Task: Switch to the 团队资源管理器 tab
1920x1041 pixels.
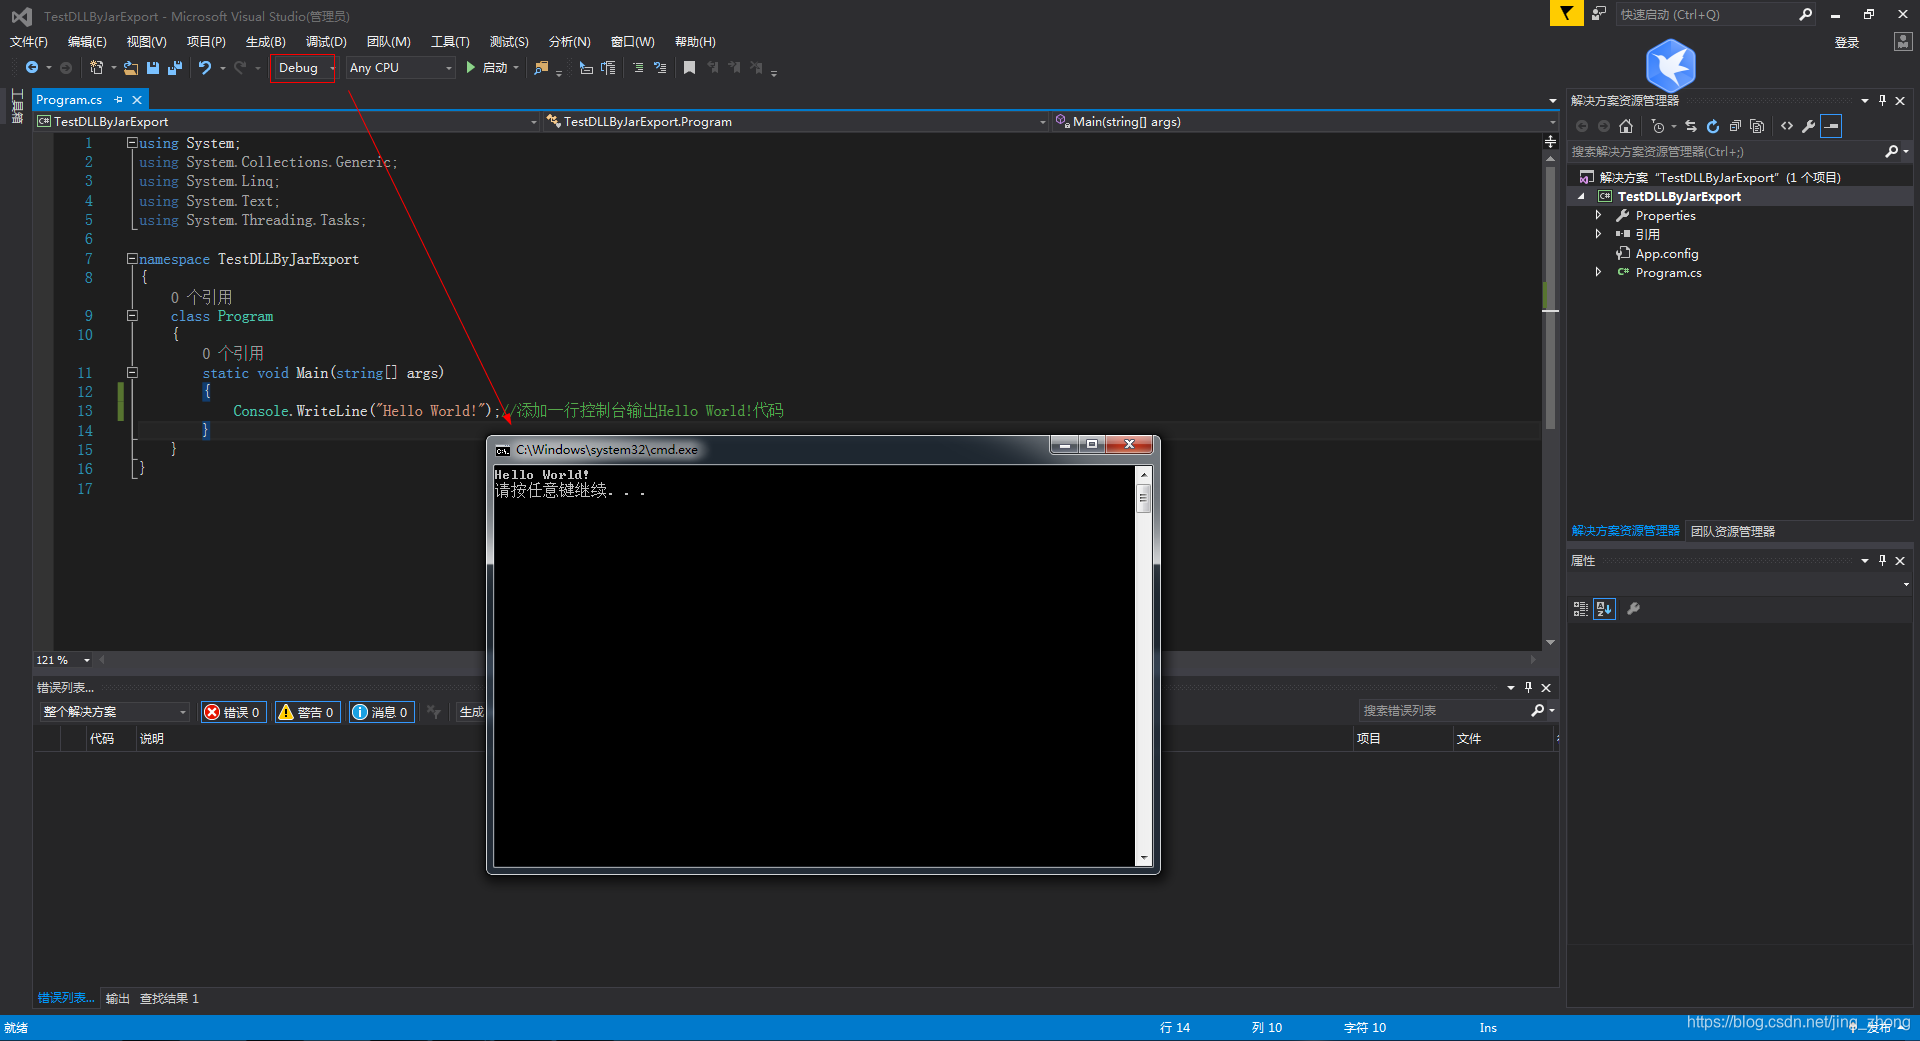Action: pos(1732,531)
